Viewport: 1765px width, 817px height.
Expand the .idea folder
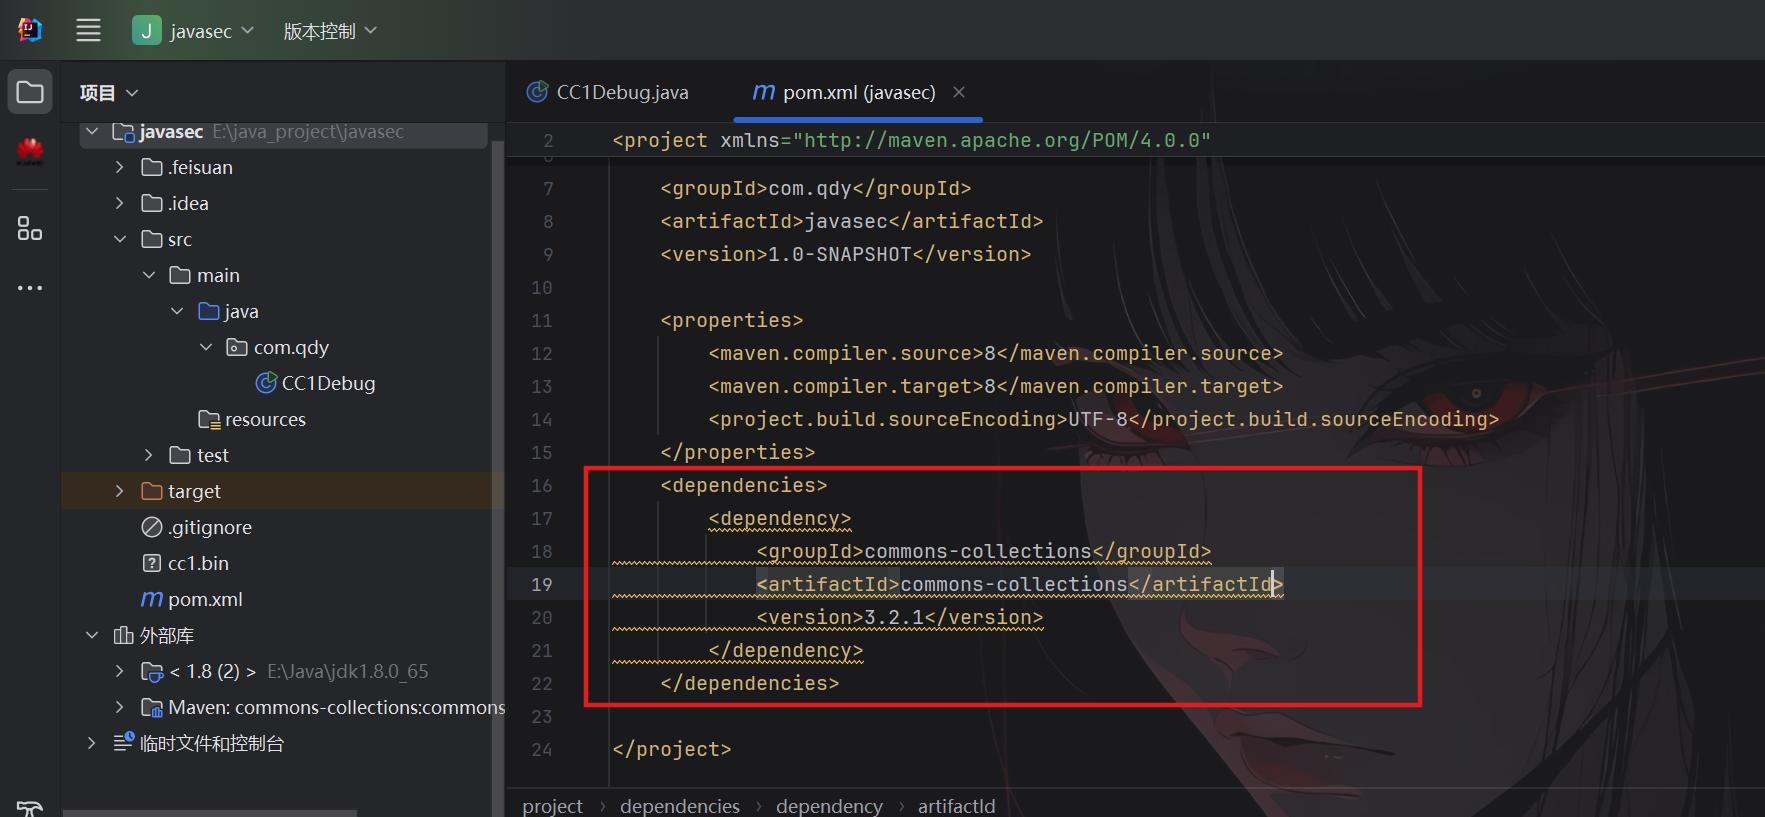pyautogui.click(x=120, y=203)
